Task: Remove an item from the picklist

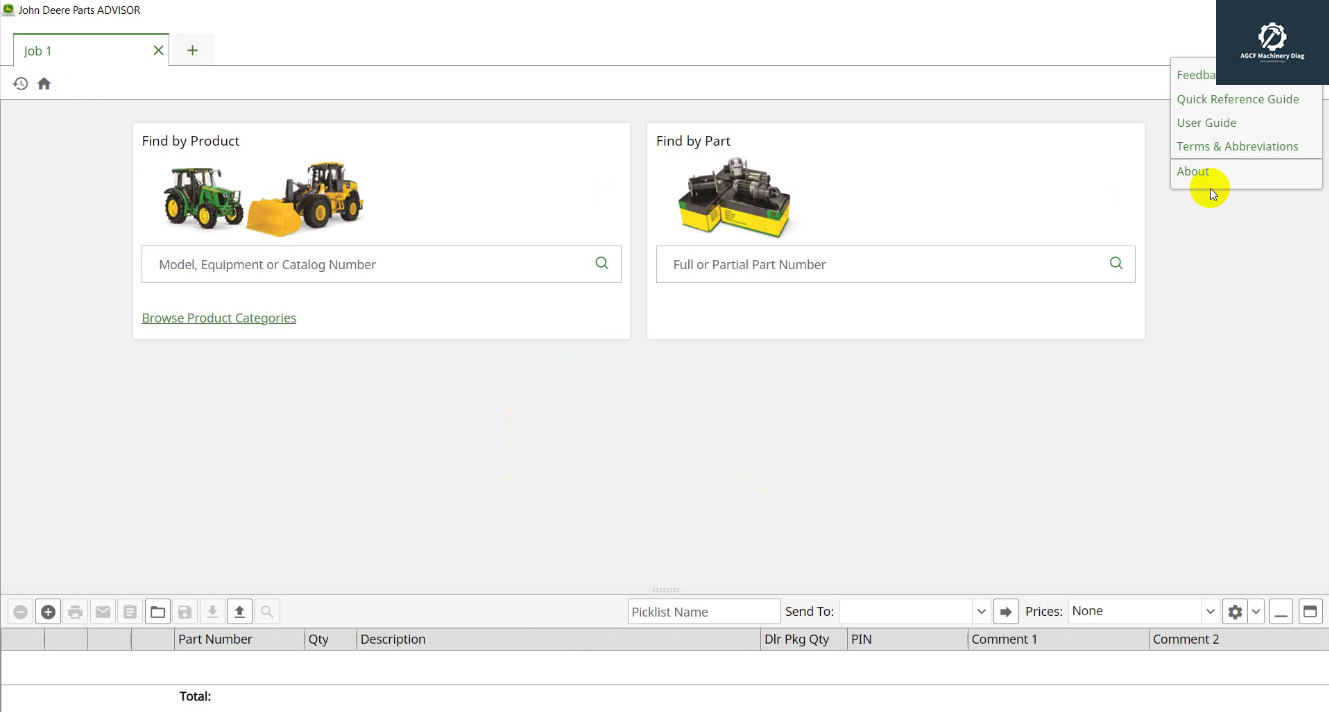Action: pos(20,611)
